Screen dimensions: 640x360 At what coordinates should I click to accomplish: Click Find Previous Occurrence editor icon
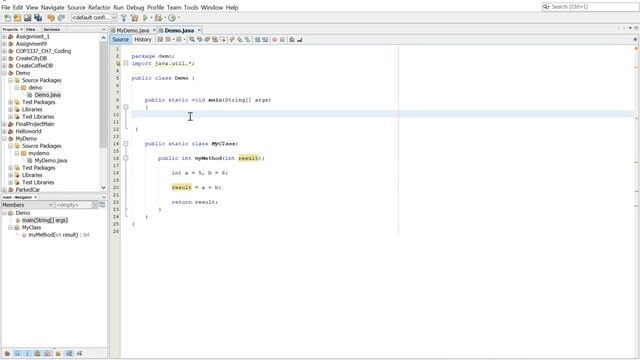pos(200,40)
